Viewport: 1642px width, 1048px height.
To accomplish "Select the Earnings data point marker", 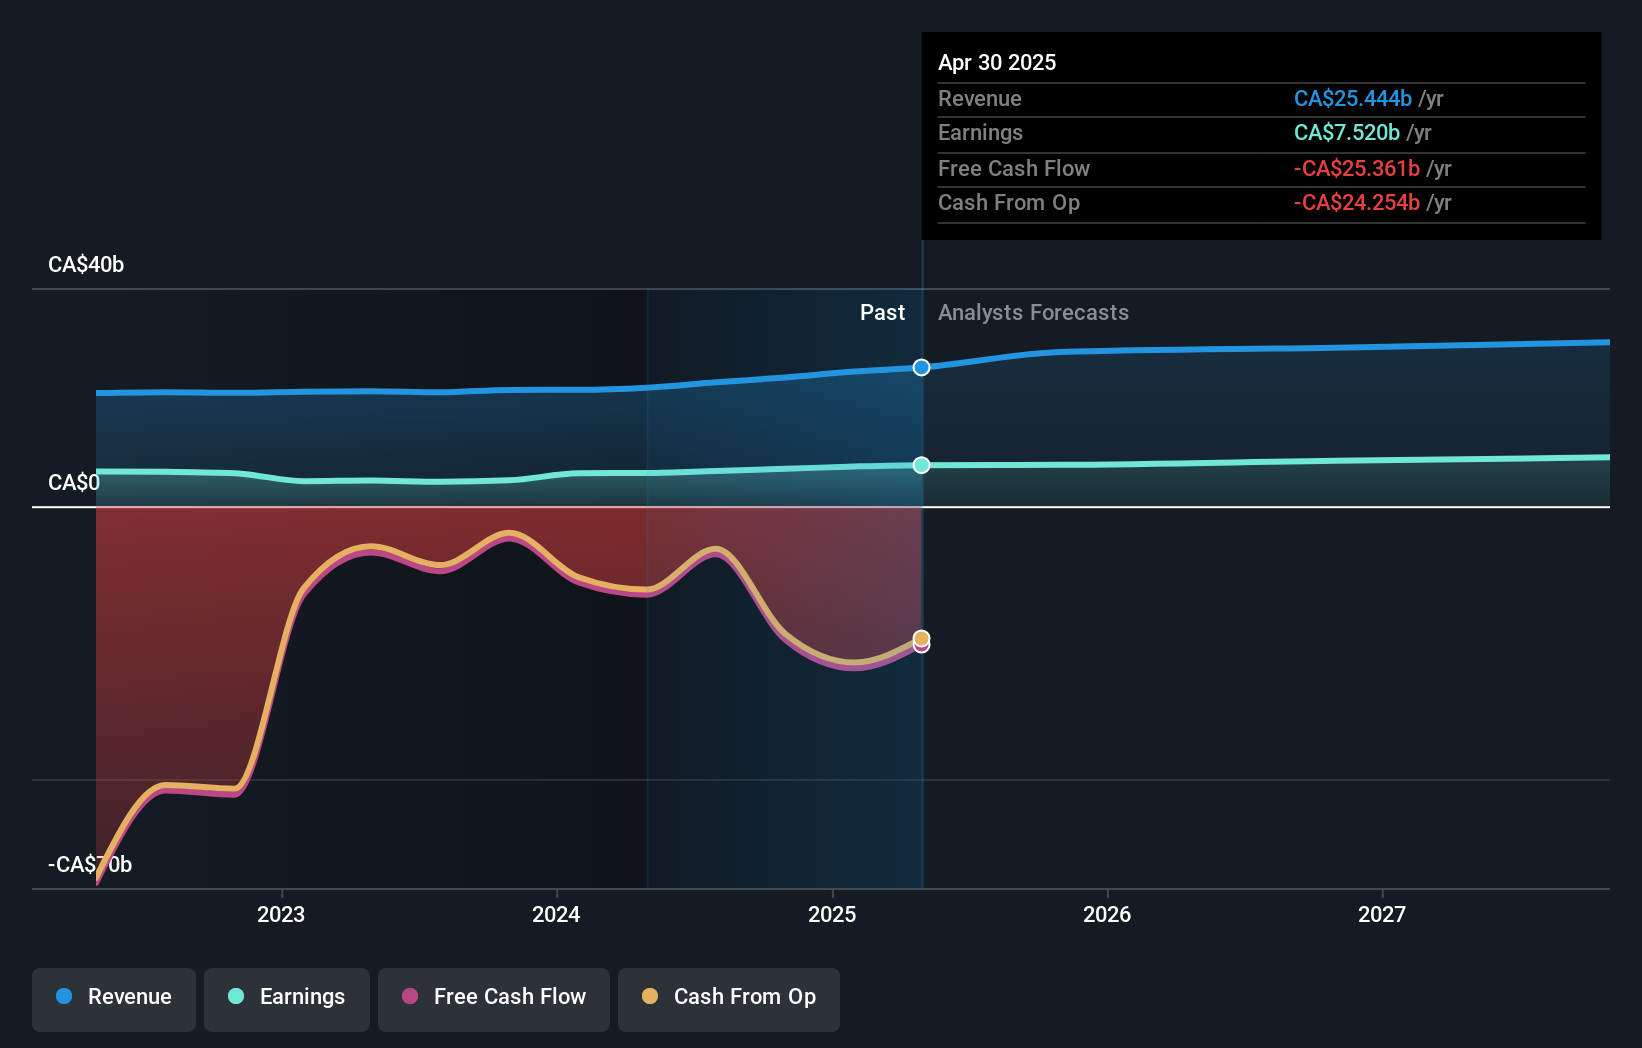I will click(x=921, y=465).
